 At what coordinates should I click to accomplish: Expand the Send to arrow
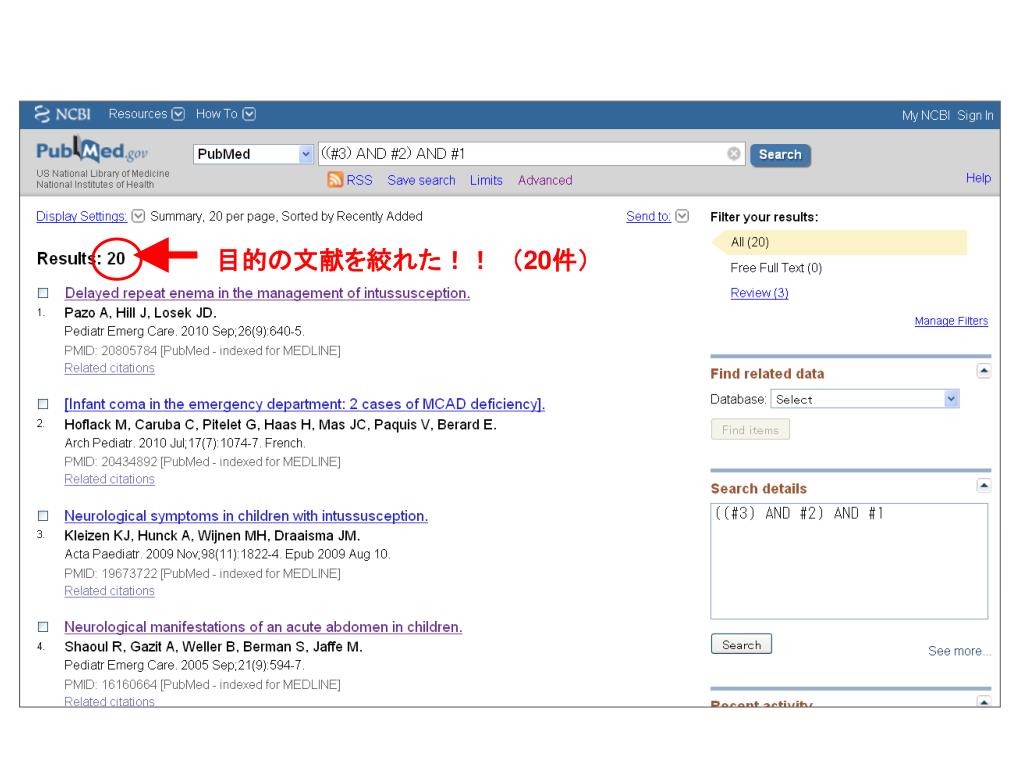[x=682, y=216]
